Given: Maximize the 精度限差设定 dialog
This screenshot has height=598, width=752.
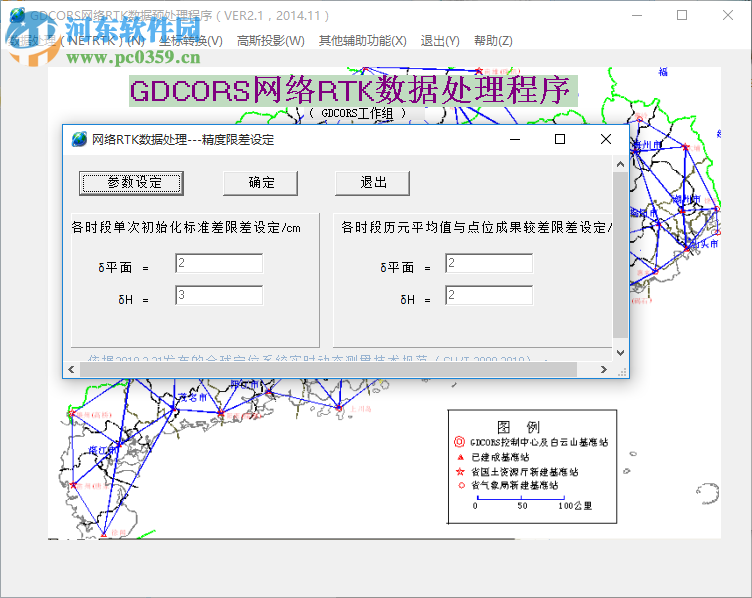Looking at the screenshot, I should click(560, 140).
